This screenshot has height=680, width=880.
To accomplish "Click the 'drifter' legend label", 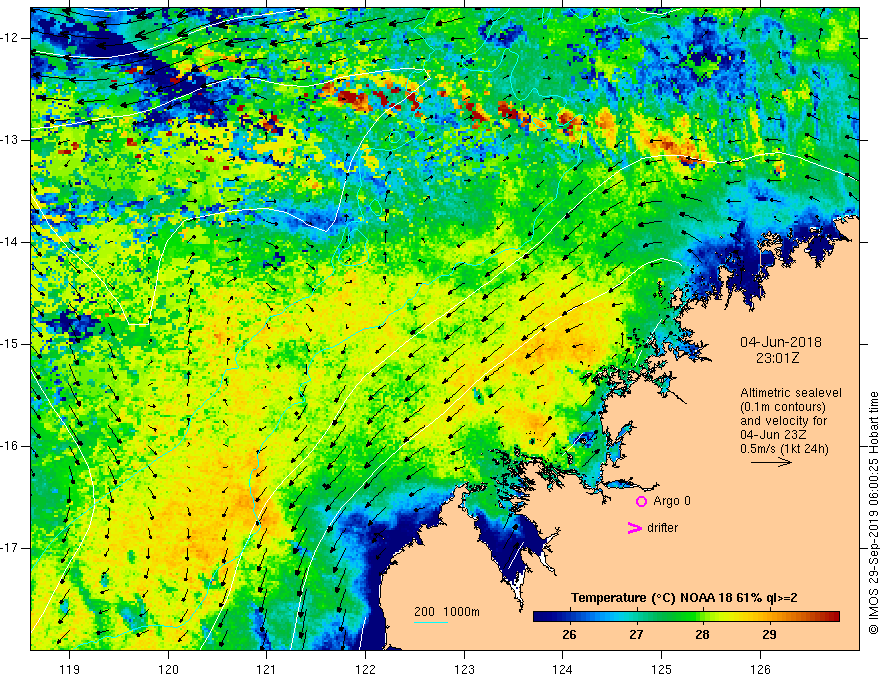I will (x=662, y=528).
